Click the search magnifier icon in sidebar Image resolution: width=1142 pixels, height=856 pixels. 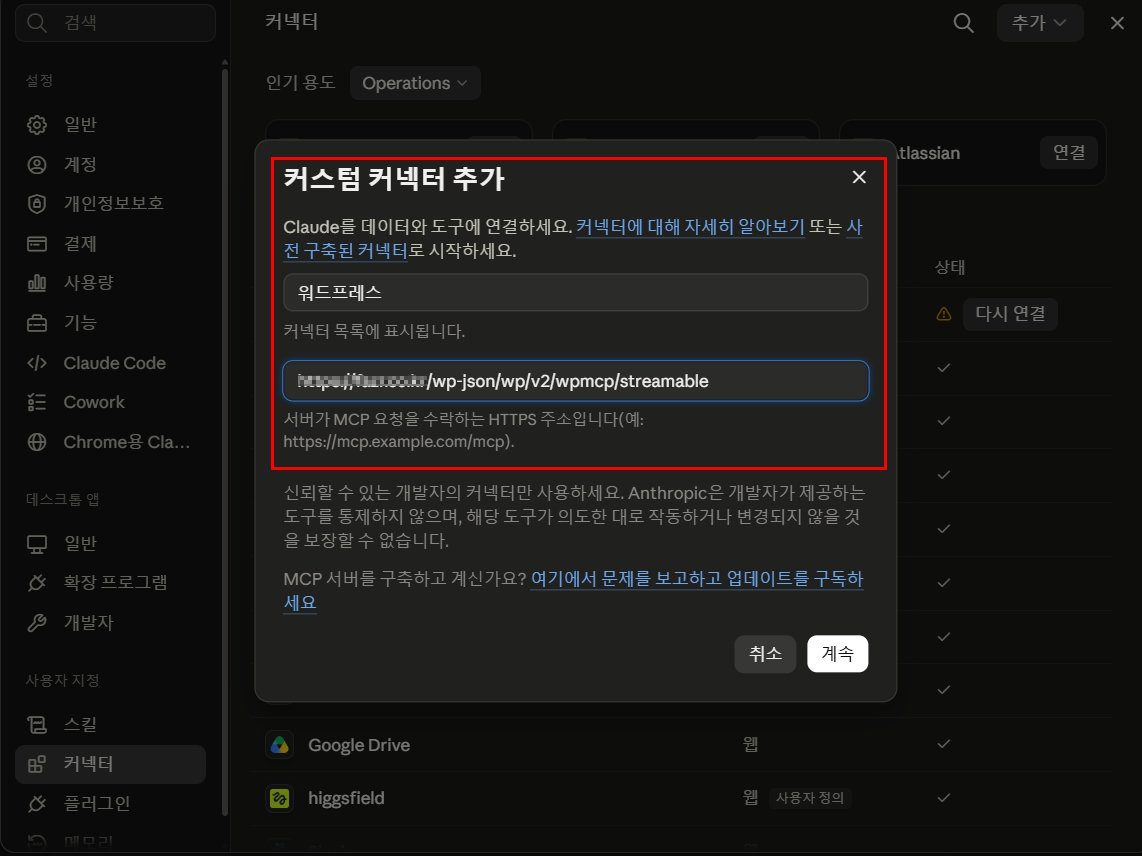pos(36,23)
